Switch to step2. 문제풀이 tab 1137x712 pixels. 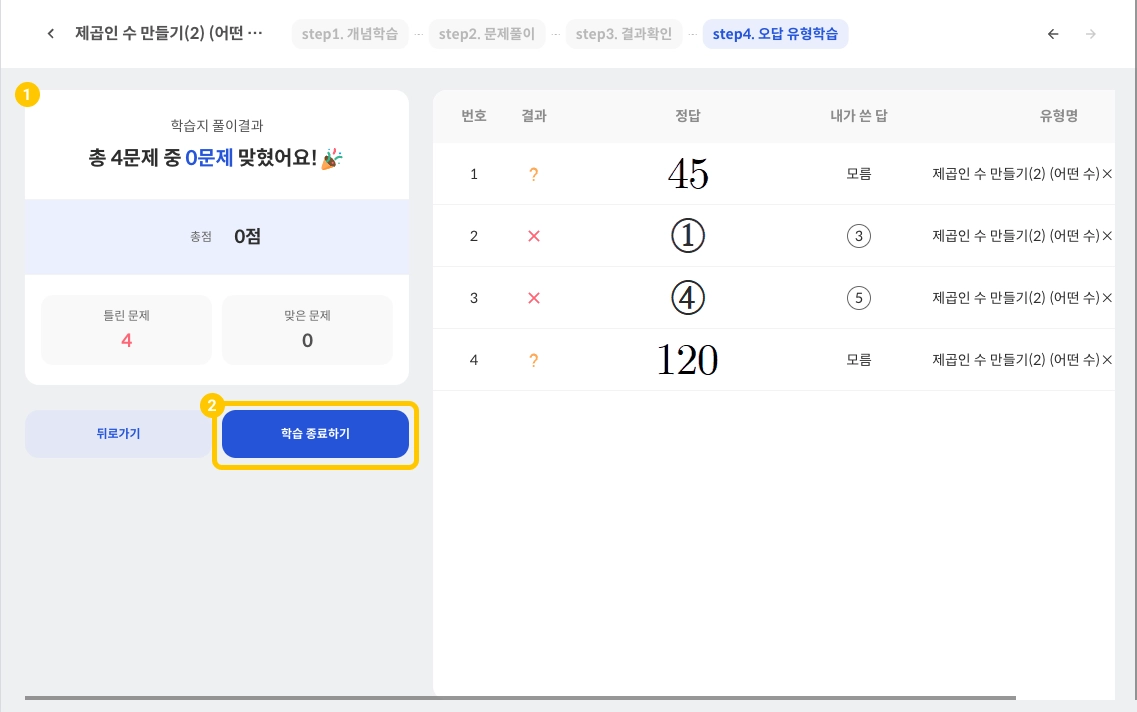click(x=487, y=34)
